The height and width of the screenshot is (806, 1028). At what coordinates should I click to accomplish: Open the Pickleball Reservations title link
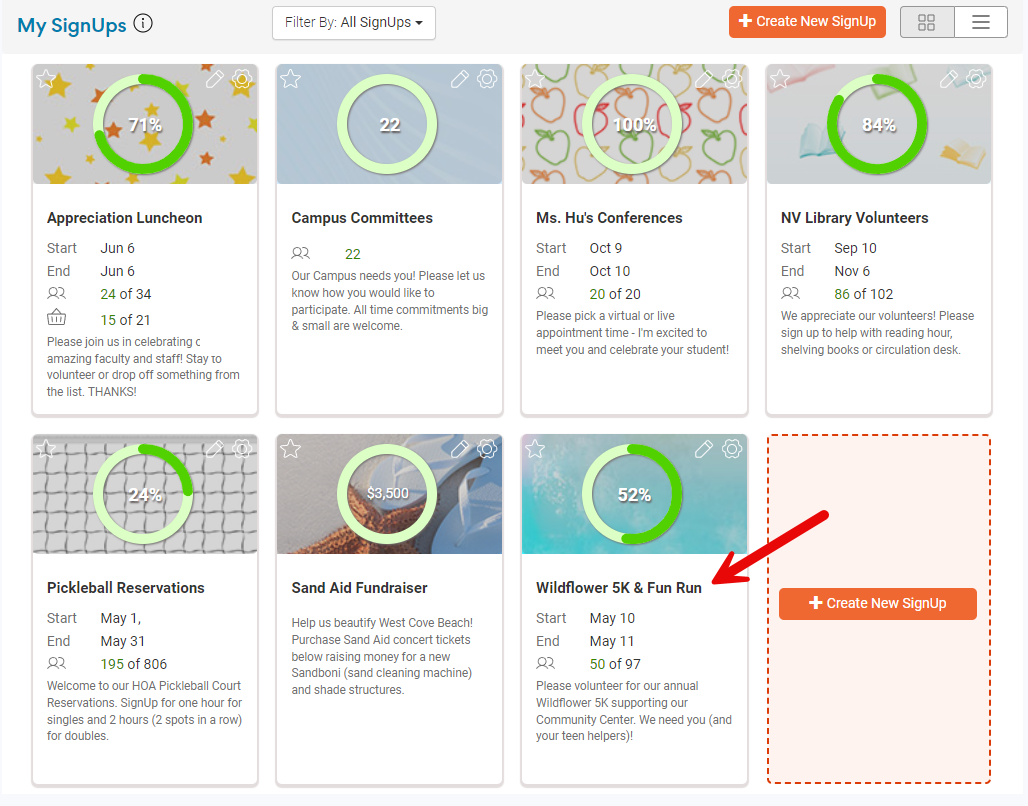coord(125,588)
